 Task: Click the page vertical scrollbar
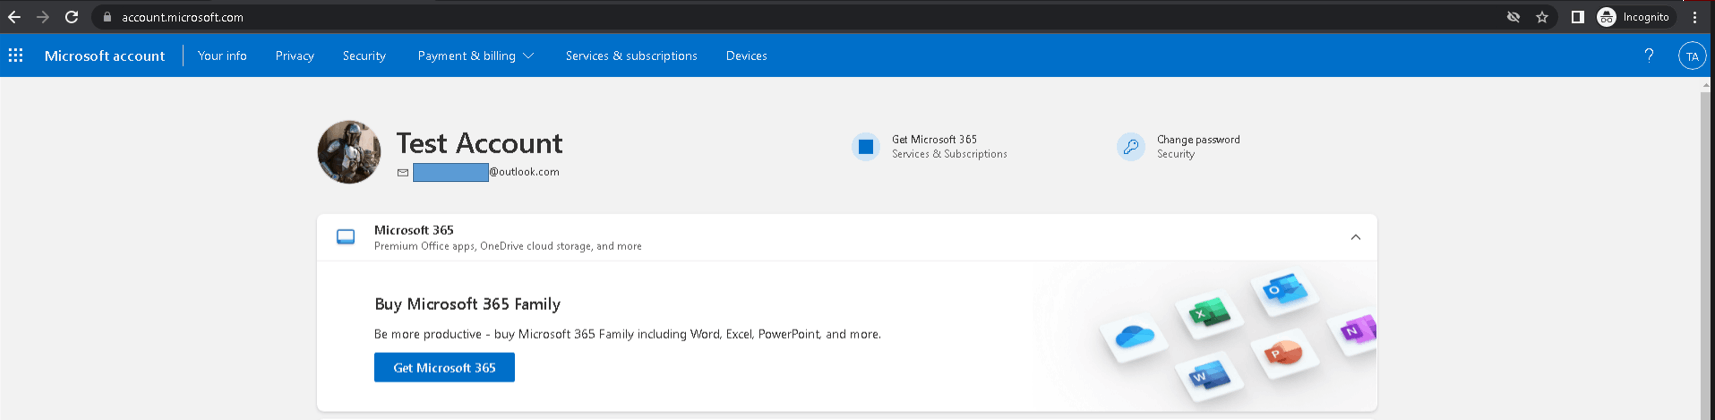tap(1707, 255)
